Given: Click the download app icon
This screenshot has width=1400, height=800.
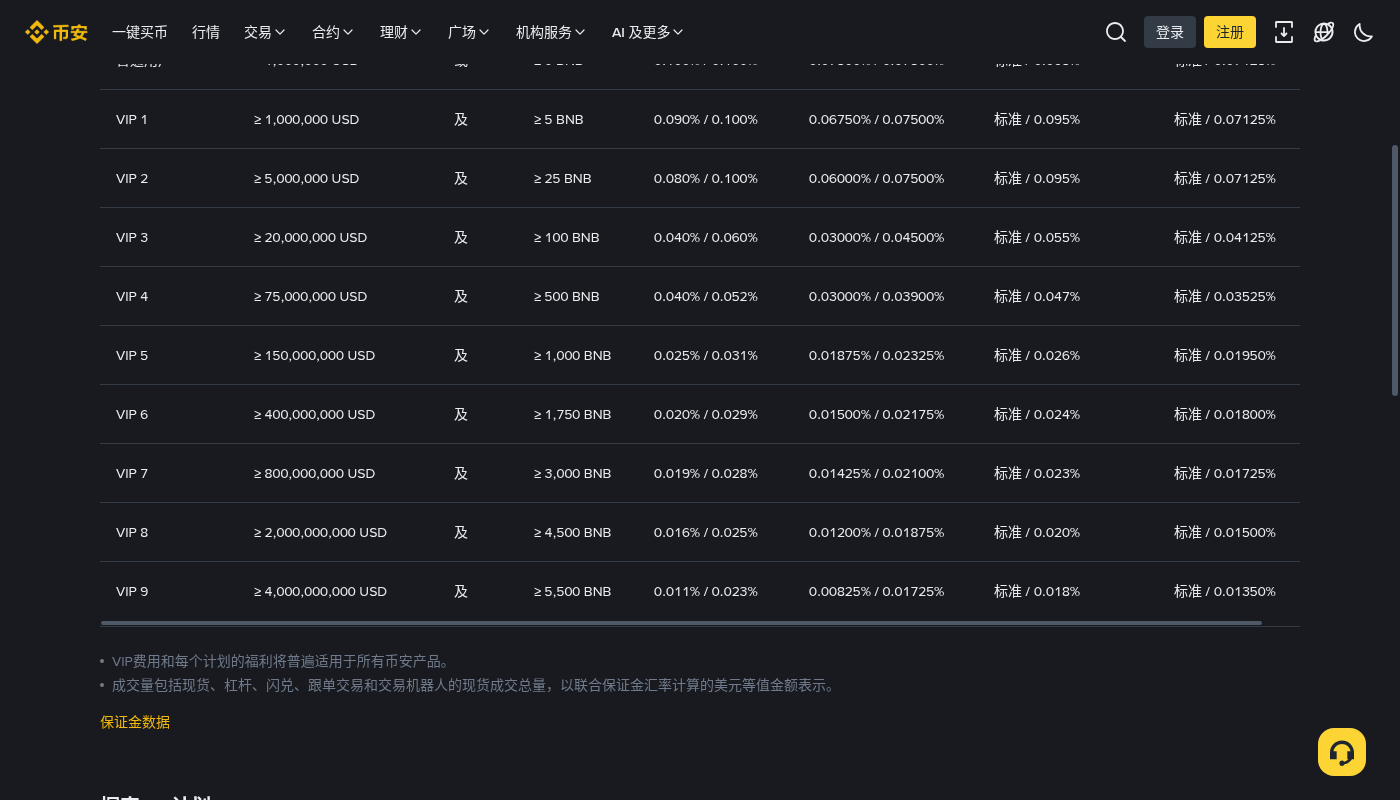Looking at the screenshot, I should tap(1284, 32).
